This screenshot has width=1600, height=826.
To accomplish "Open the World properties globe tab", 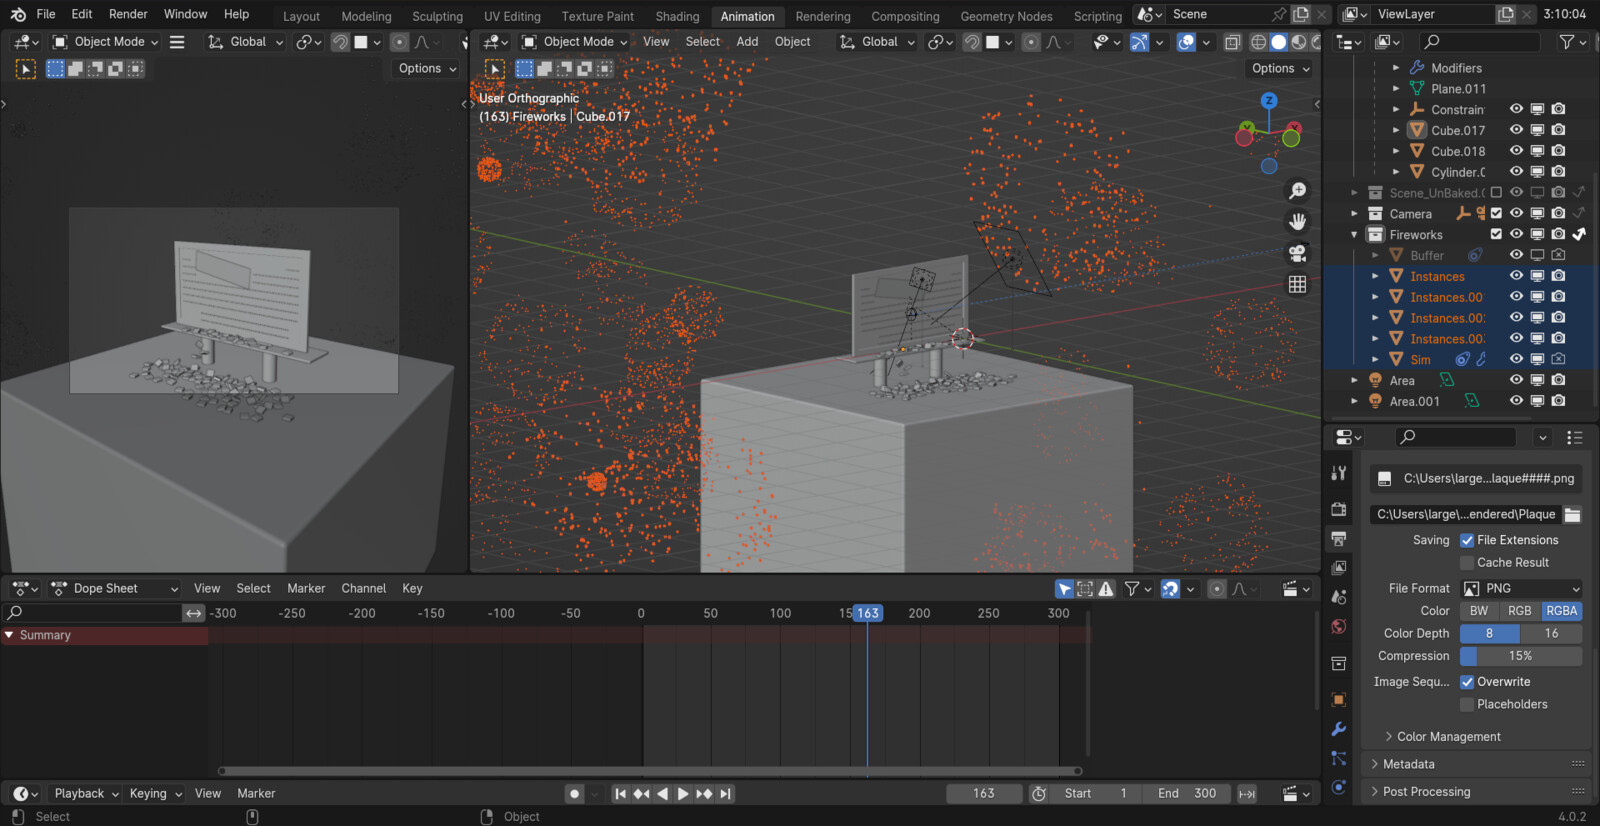I will (1339, 627).
